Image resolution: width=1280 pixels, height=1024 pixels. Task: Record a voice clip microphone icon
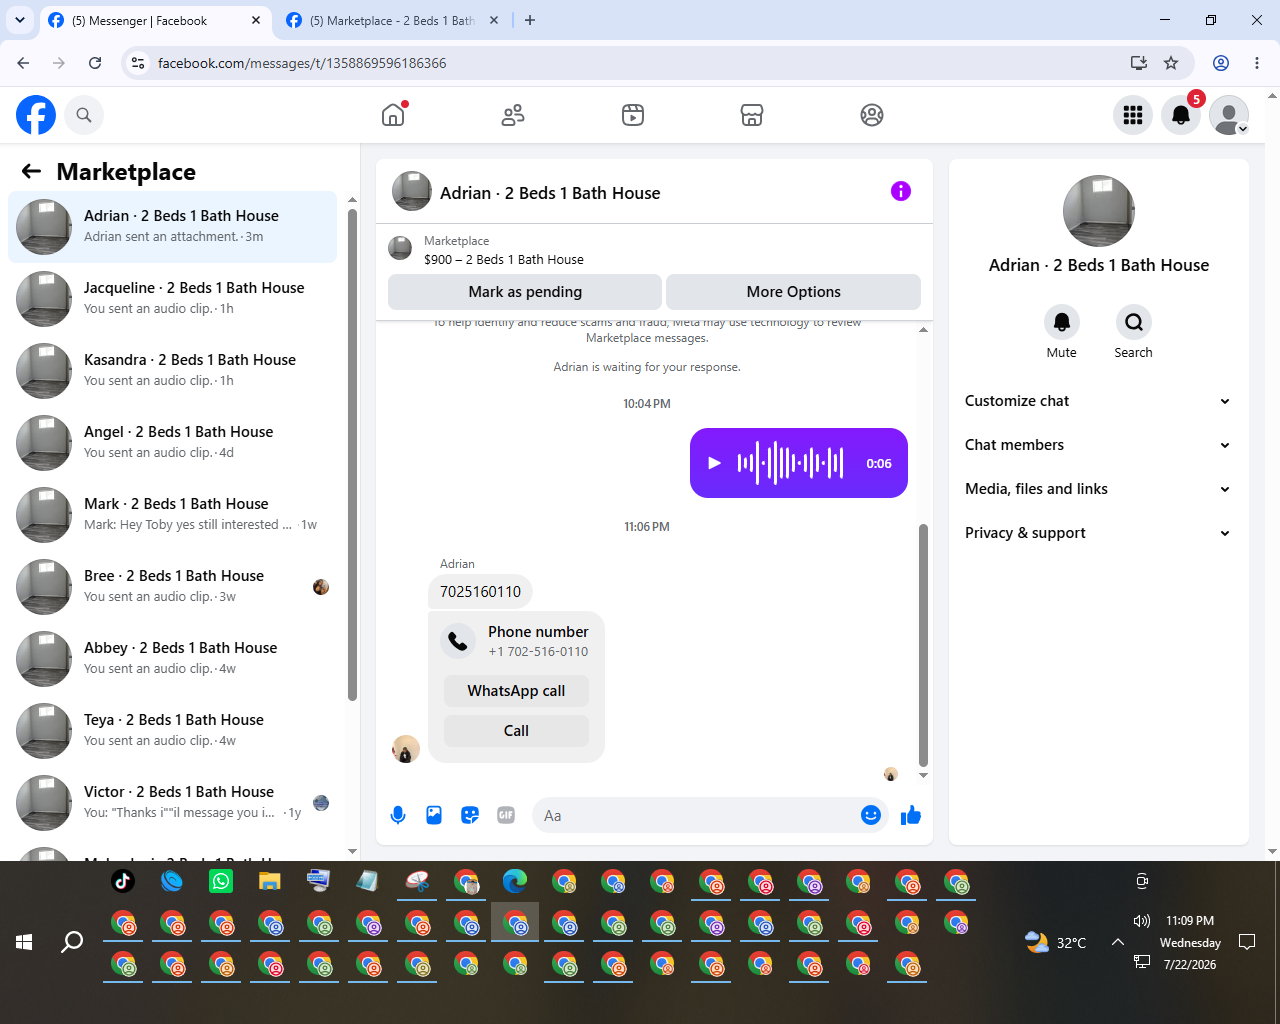(398, 815)
